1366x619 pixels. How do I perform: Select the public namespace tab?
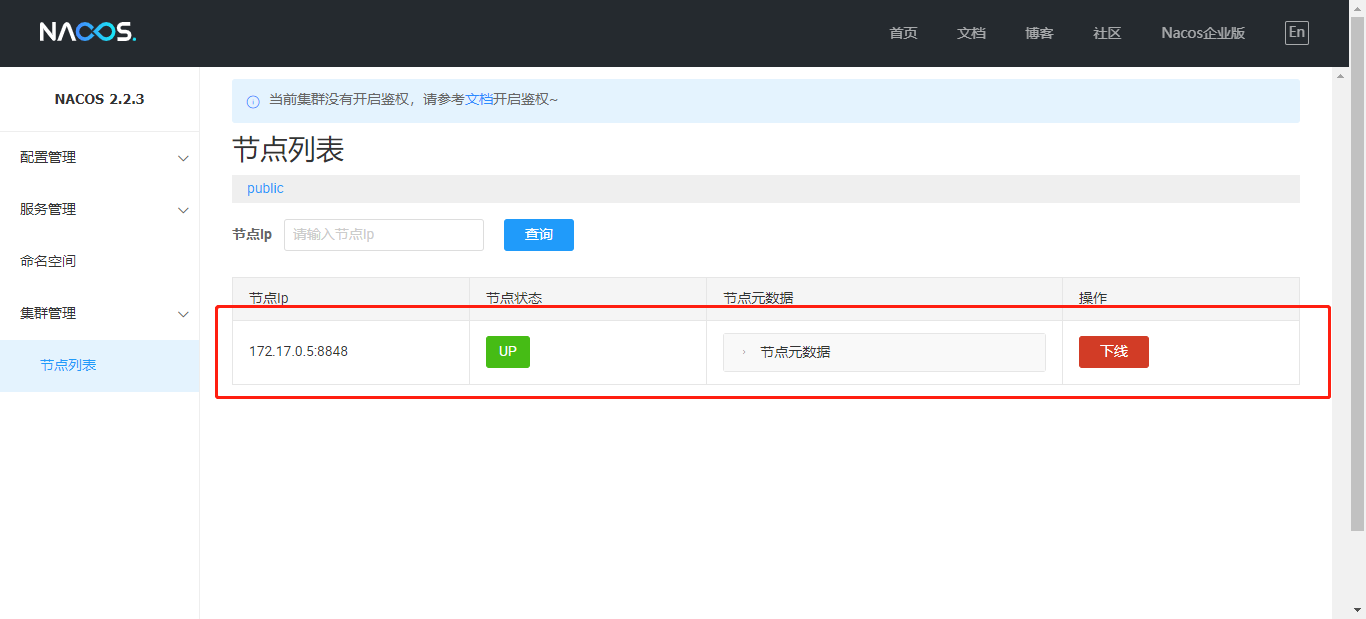265,188
